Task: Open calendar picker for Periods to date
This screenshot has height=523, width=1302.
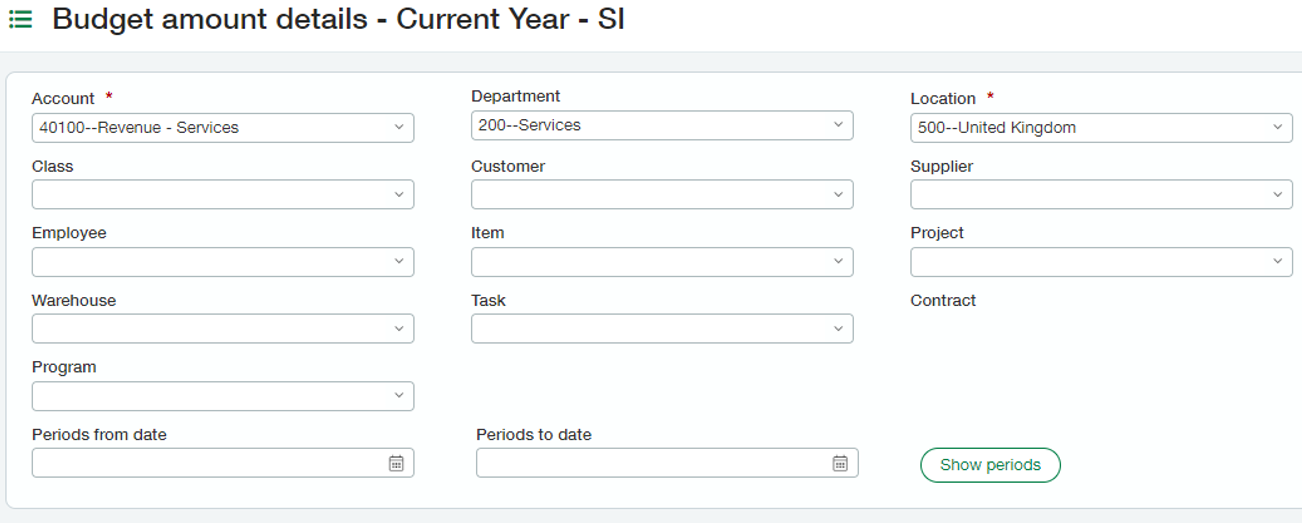Action: (x=841, y=463)
